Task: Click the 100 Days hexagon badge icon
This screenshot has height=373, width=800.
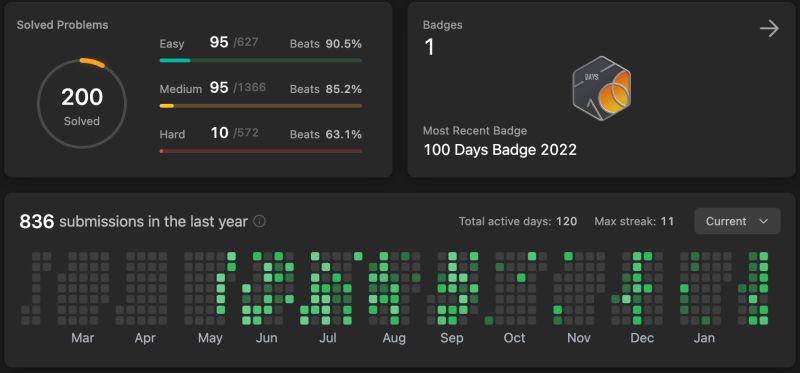Action: click(602, 88)
